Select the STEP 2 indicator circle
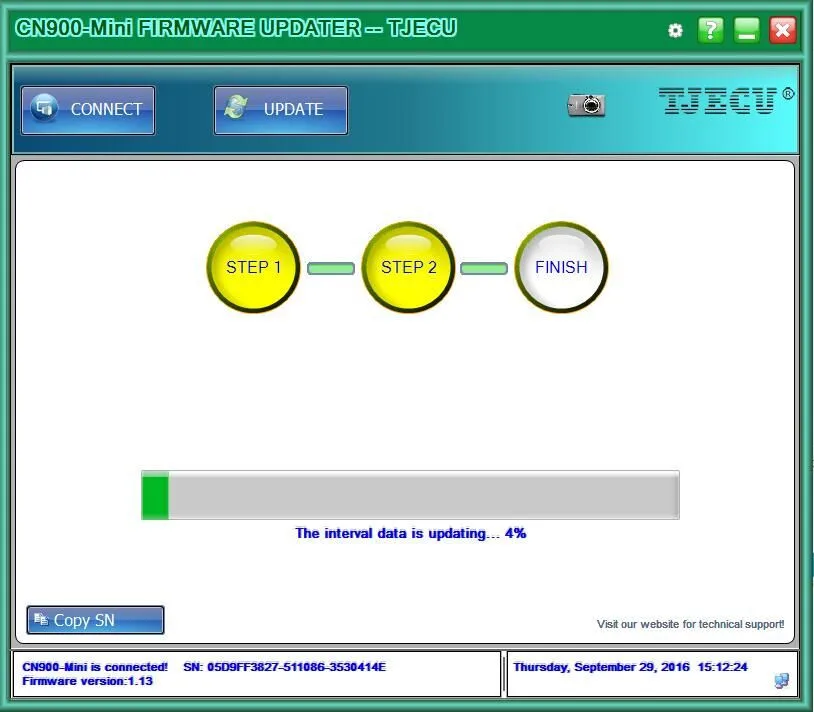 [409, 267]
